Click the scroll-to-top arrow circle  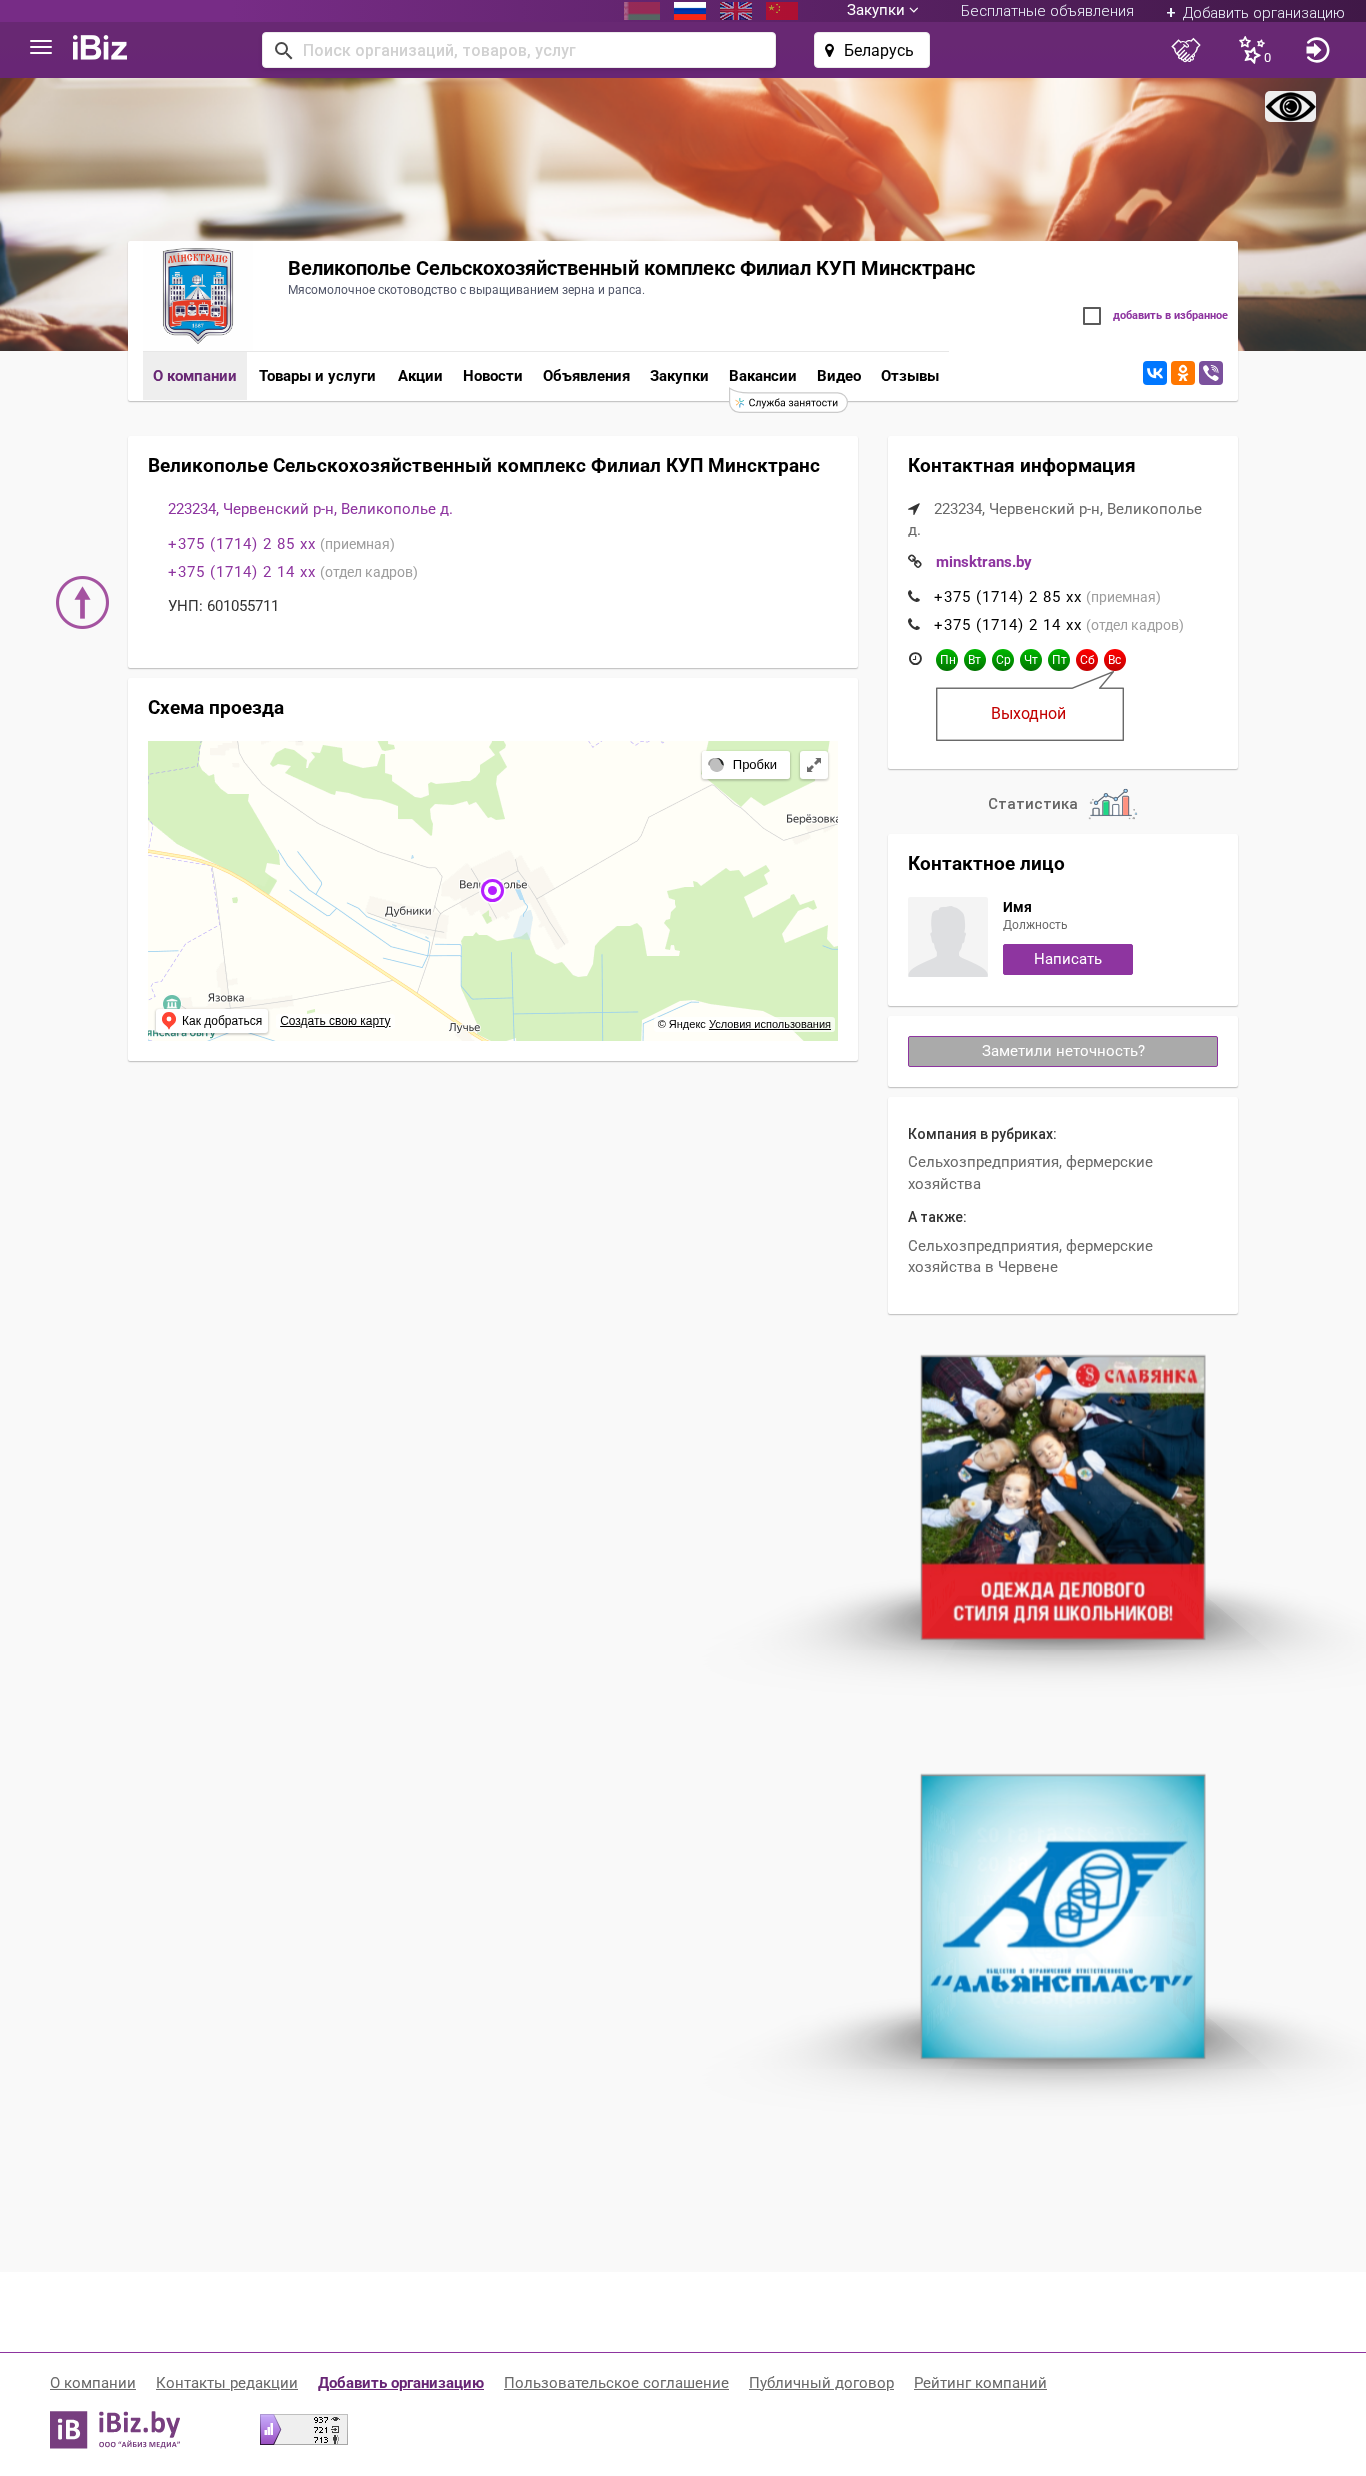[82, 602]
